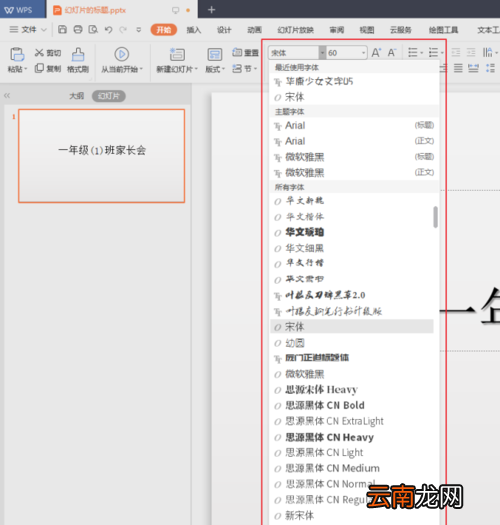
Task: Collapse slide panel with double chevron
Action: click(7, 96)
